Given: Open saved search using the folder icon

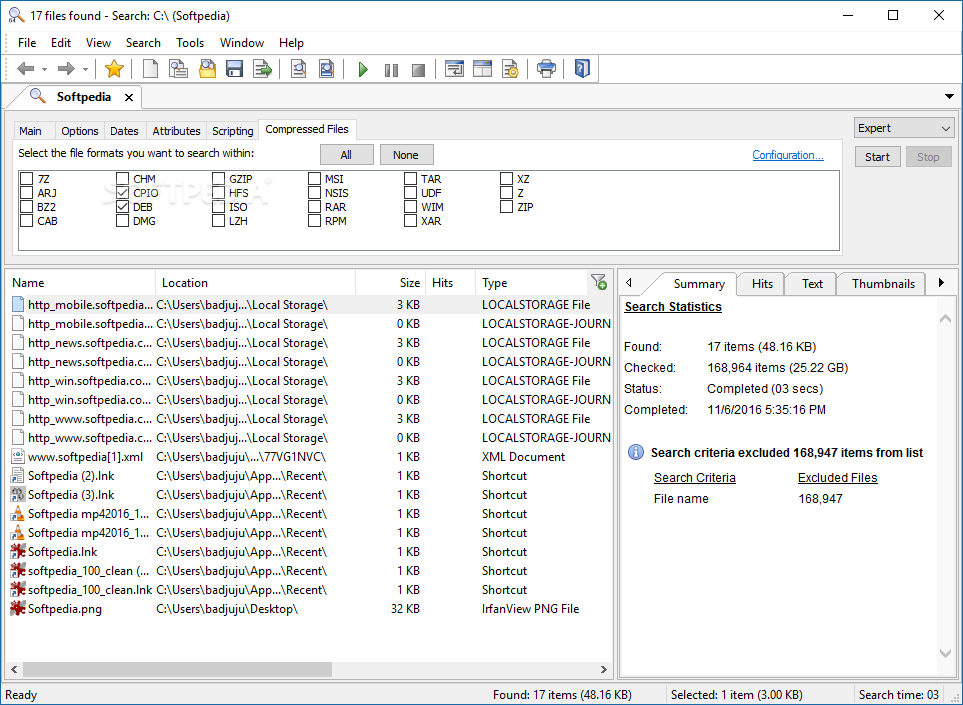Looking at the screenshot, I should pos(207,69).
